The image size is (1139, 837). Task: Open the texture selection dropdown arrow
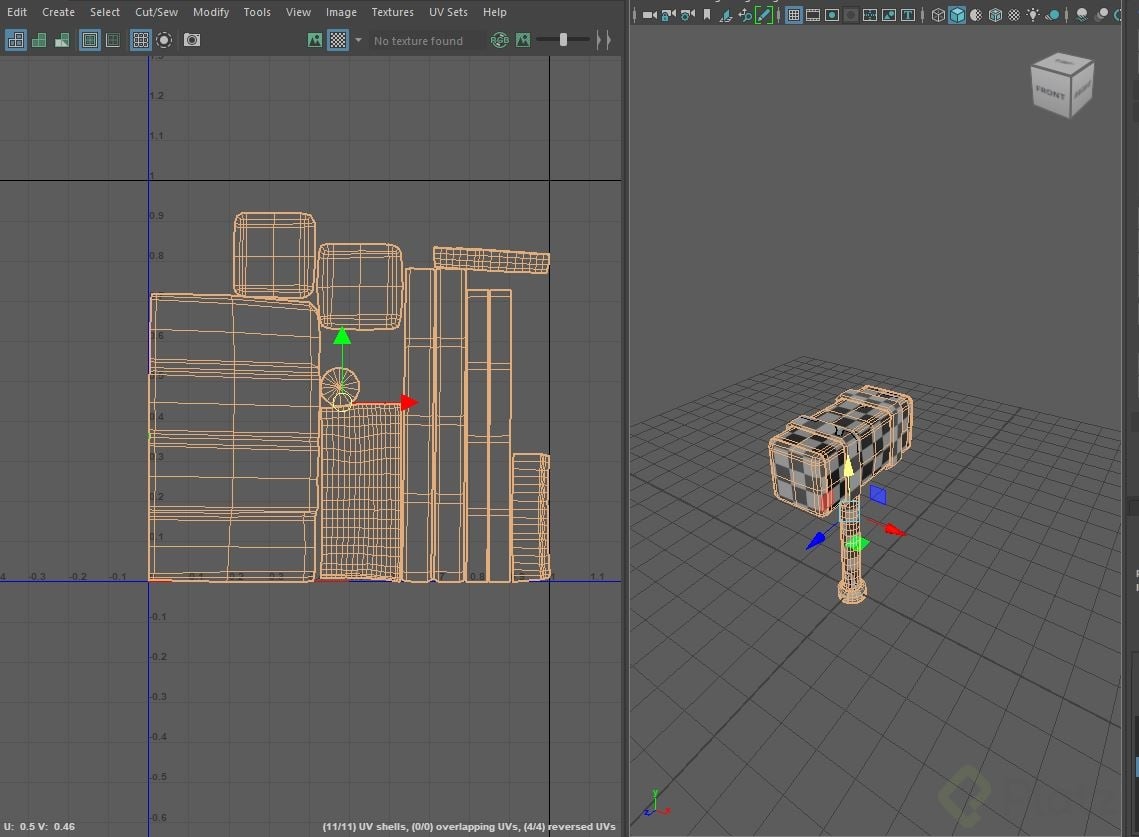tap(358, 40)
